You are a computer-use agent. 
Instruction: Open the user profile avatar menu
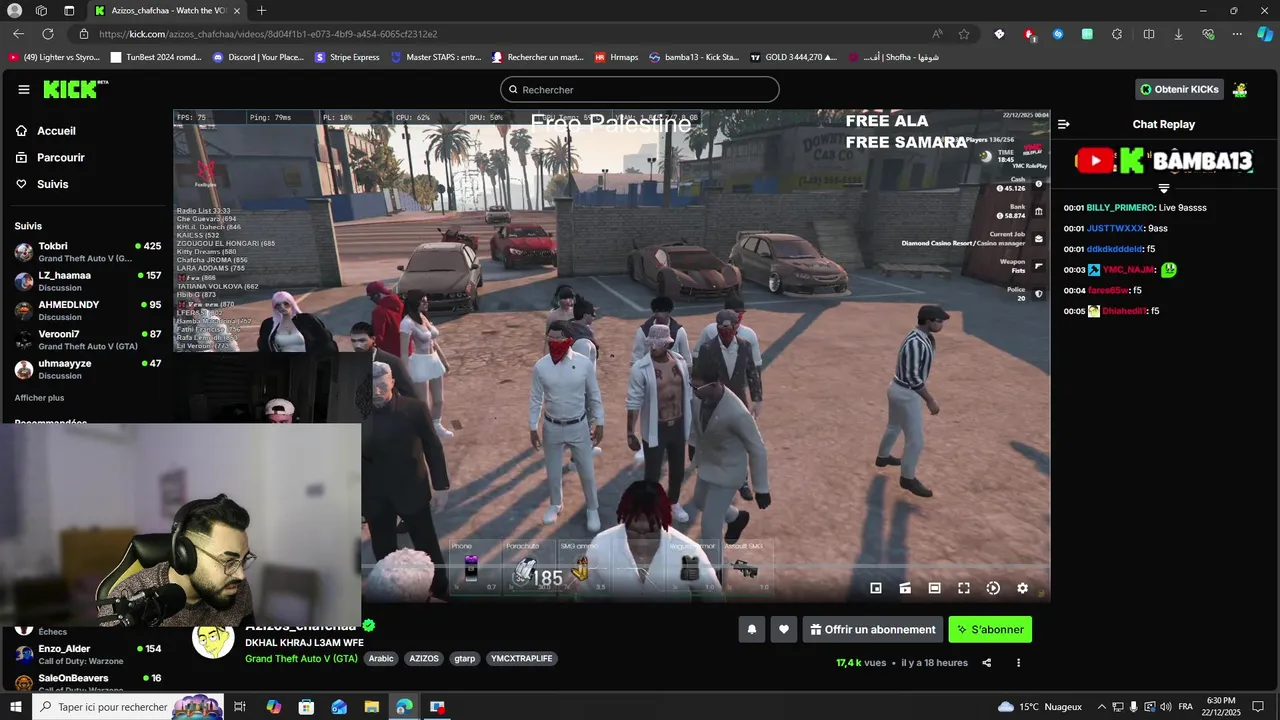1240,89
